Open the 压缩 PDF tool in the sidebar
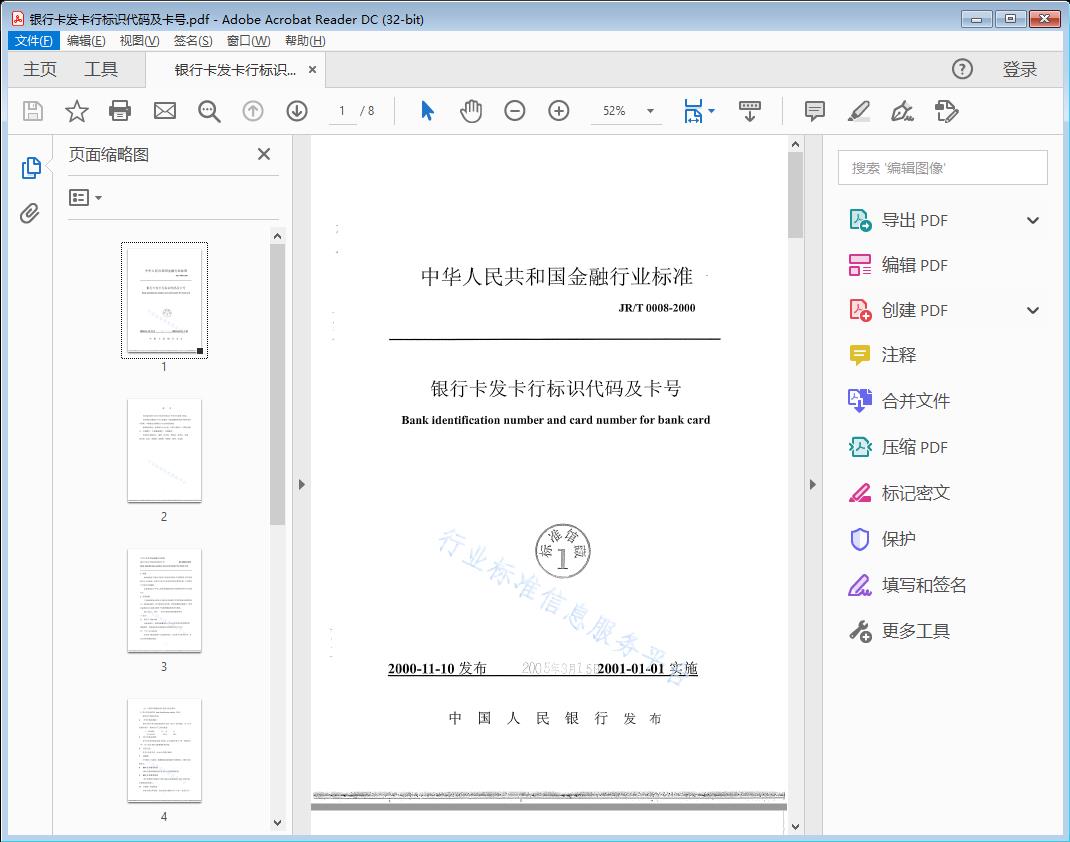Screen dimensions: 1070x842 pos(914,447)
